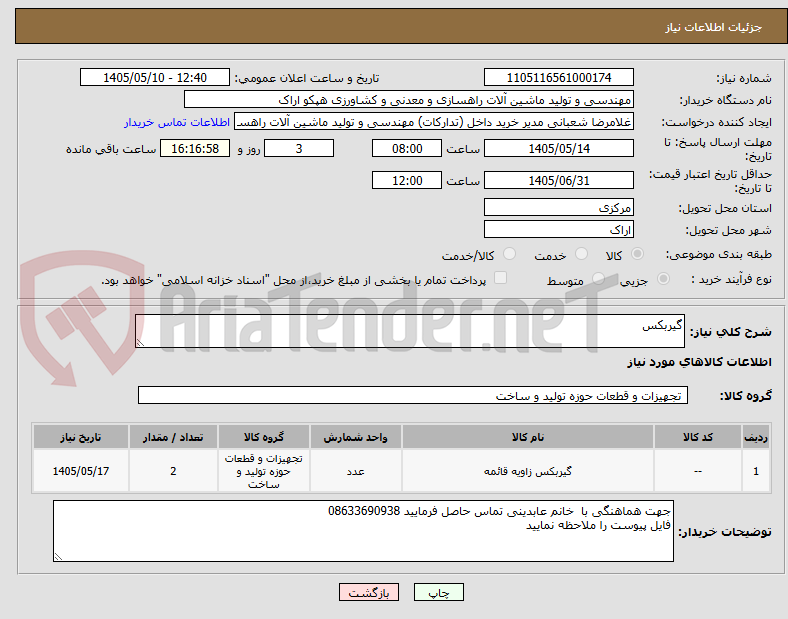This screenshot has width=788, height=619.
Task: Click the delivery city field اراک
Action: click(558, 229)
